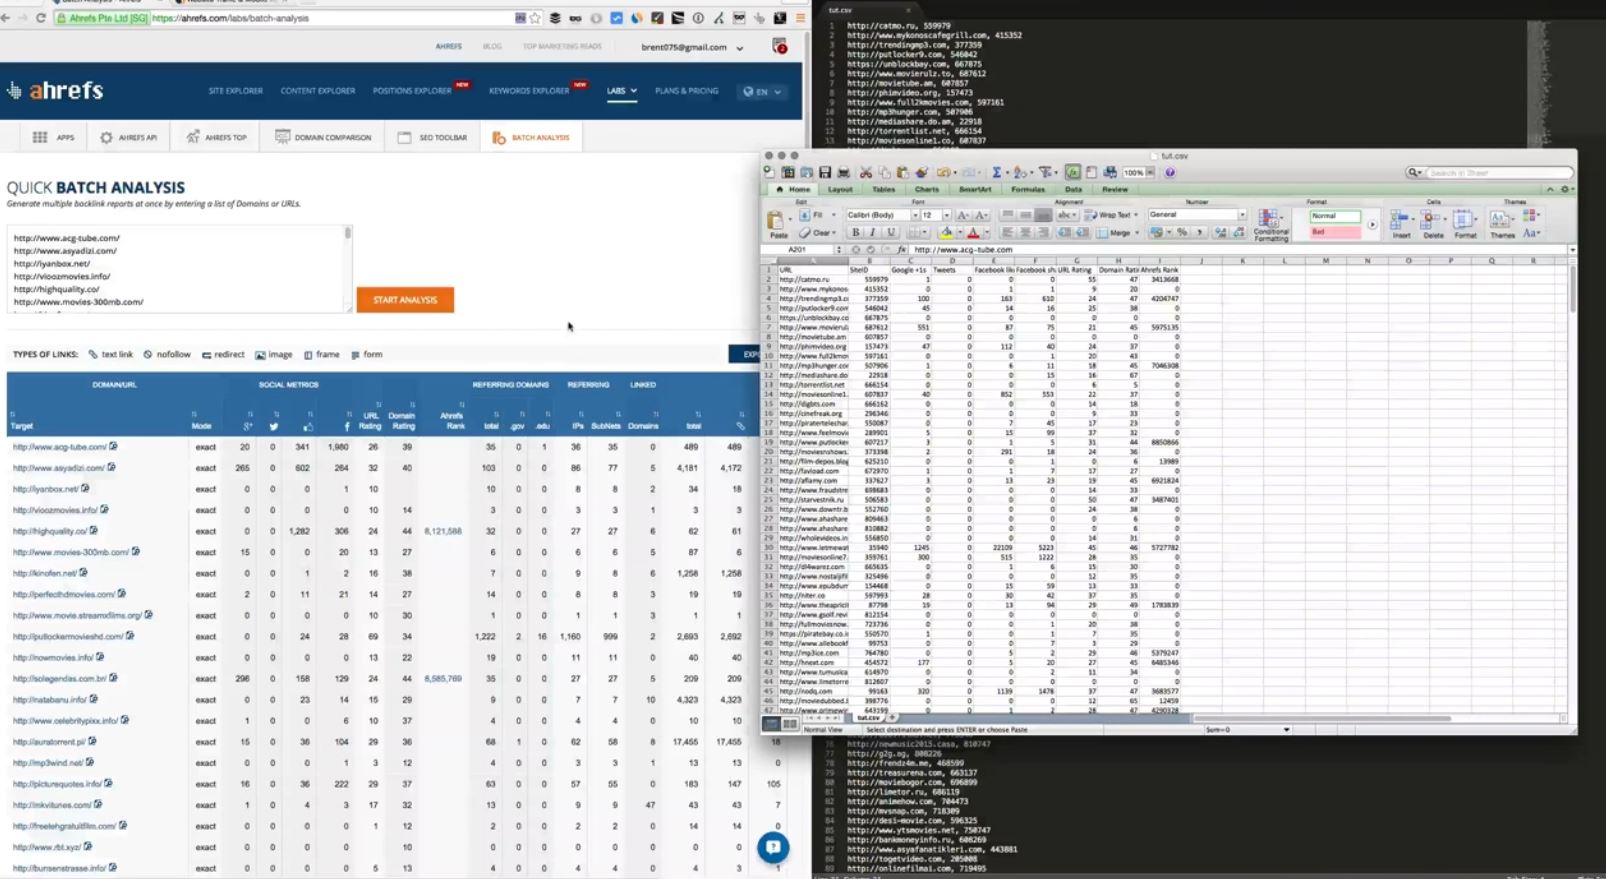The image size is (1606, 879).
Task: Open SITE EXPLORER in ahrefs navigation
Action: [x=235, y=91]
